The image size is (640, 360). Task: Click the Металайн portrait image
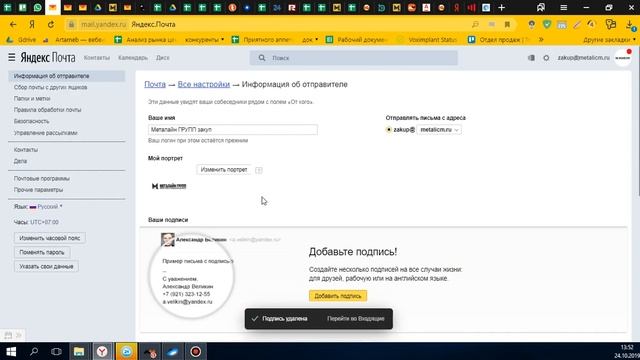[169, 186]
